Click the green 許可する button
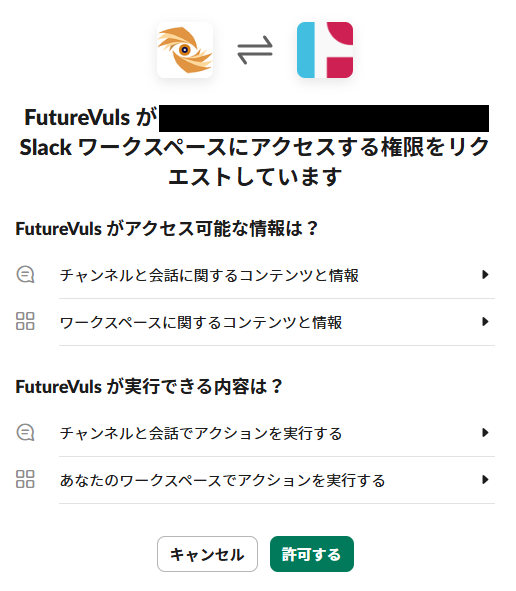Viewport: 516px width, 591px height. tap(312, 554)
